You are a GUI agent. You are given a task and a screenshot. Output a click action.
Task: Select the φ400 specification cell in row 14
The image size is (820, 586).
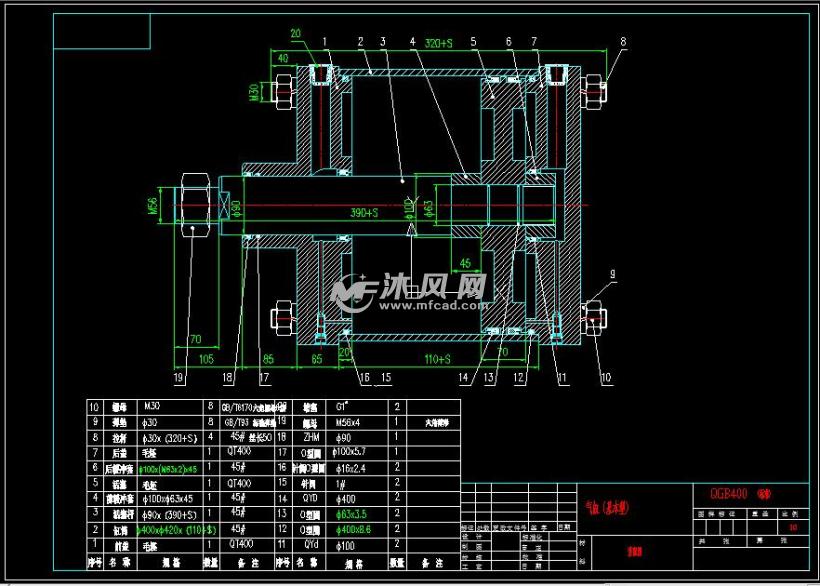pyautogui.click(x=346, y=499)
